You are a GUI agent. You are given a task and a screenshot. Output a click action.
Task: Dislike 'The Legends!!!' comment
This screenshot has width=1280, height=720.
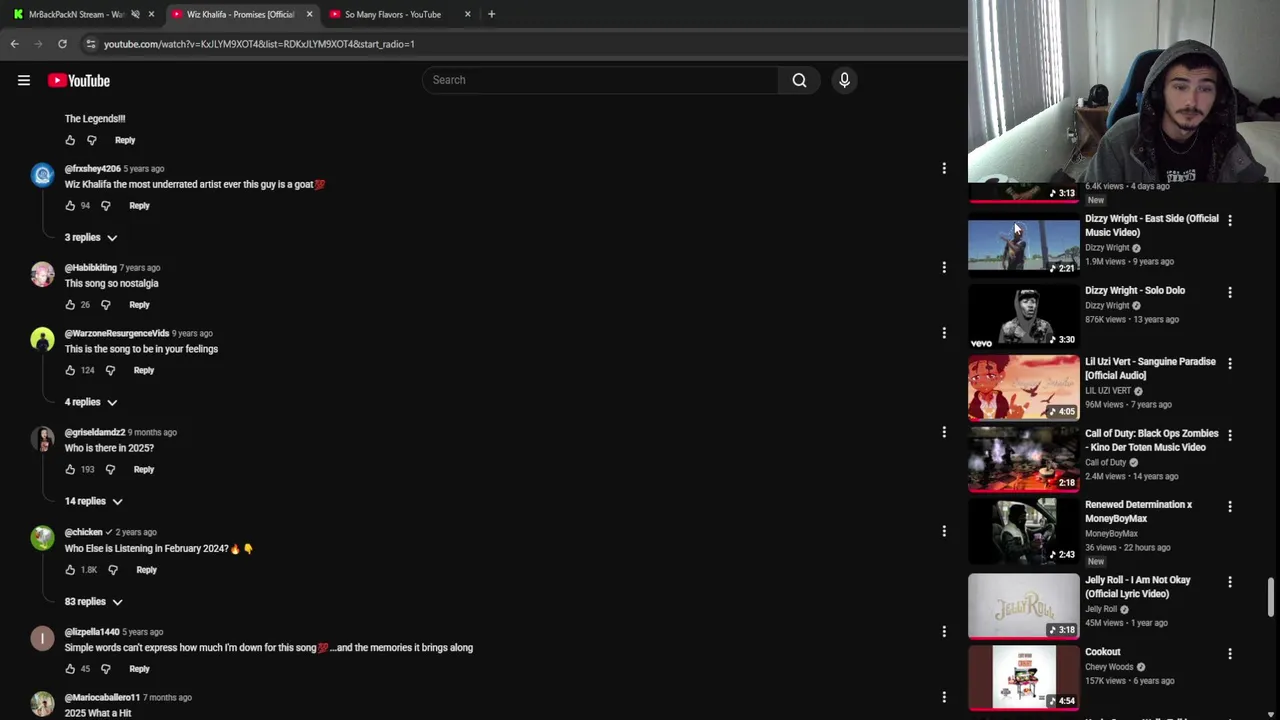[x=91, y=141]
